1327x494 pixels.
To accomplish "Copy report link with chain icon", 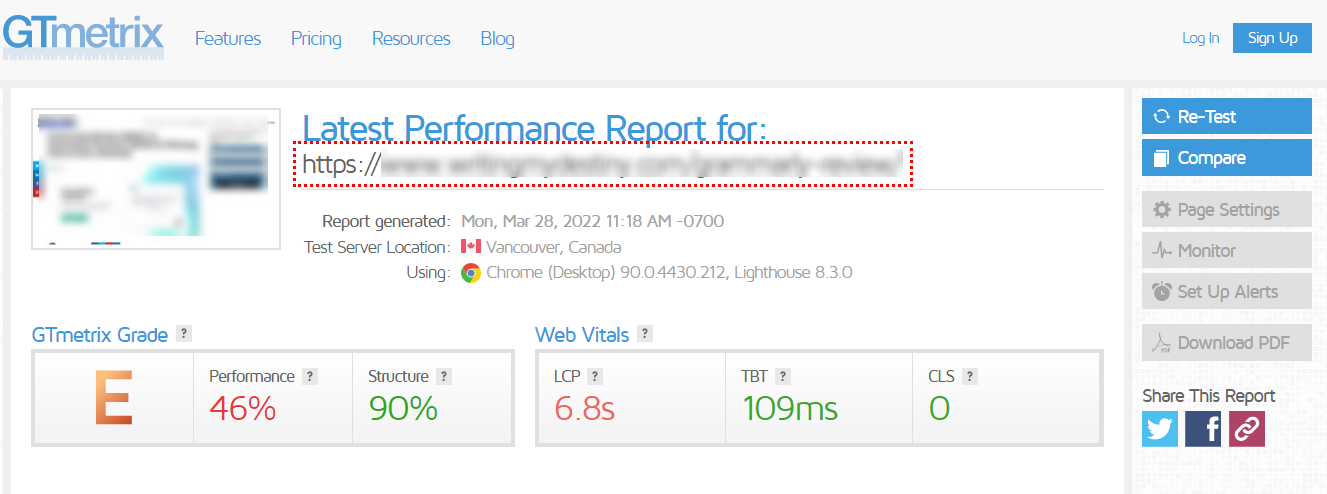I will point(1247,429).
